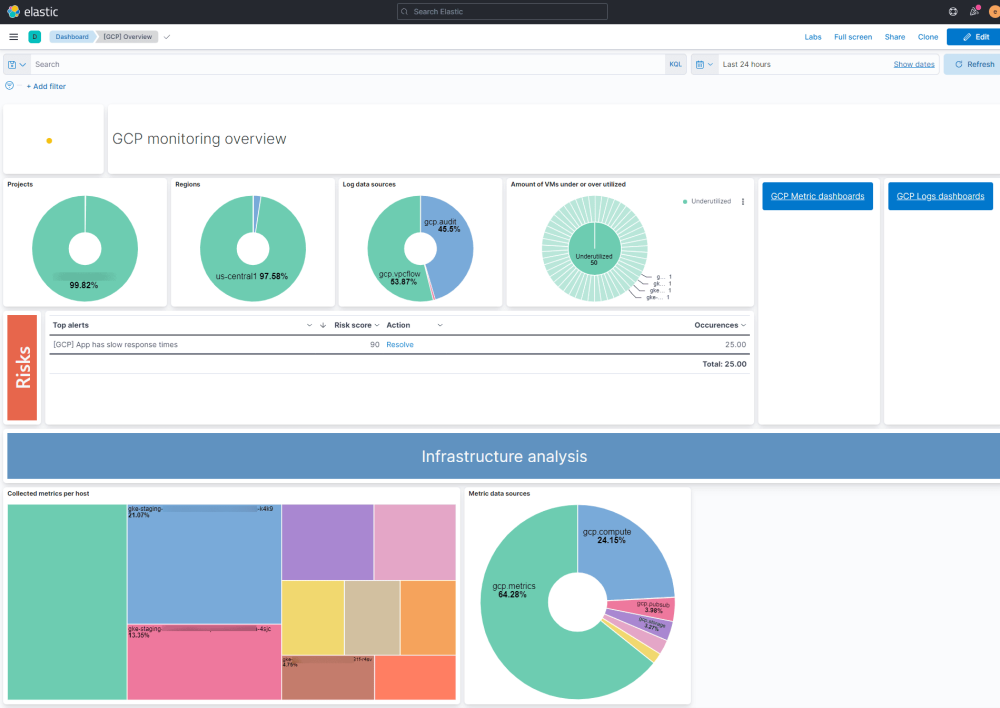Viewport: 1000px width, 708px height.
Task: Toggle the checkmark next to dashboard title
Action: tap(166, 36)
